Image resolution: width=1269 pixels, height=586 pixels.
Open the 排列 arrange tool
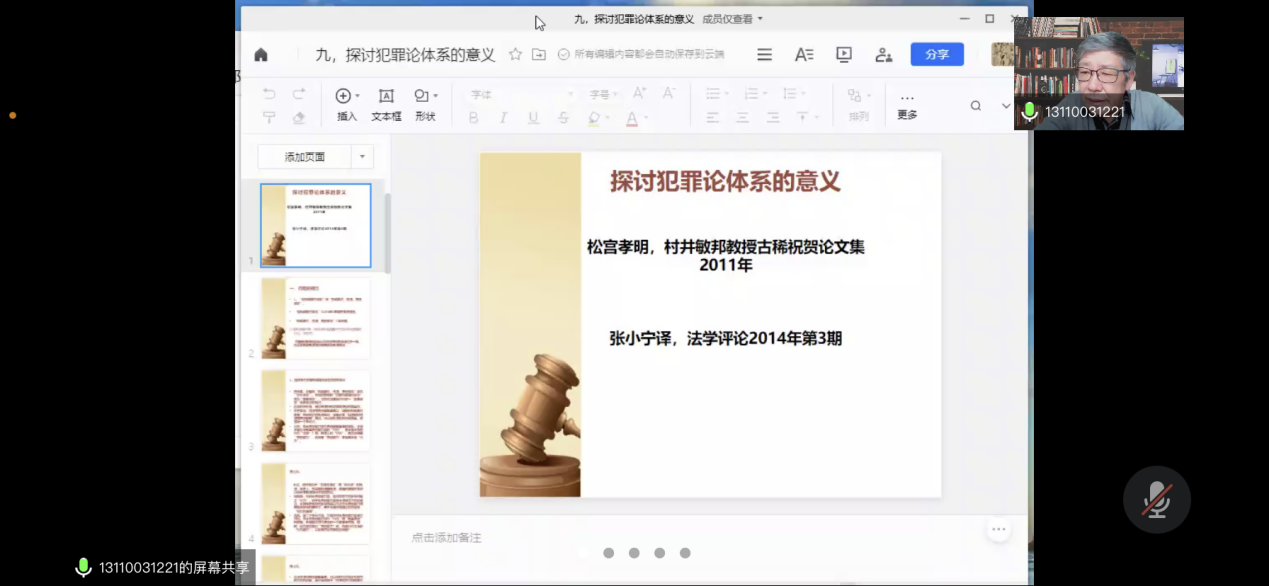coord(856,103)
